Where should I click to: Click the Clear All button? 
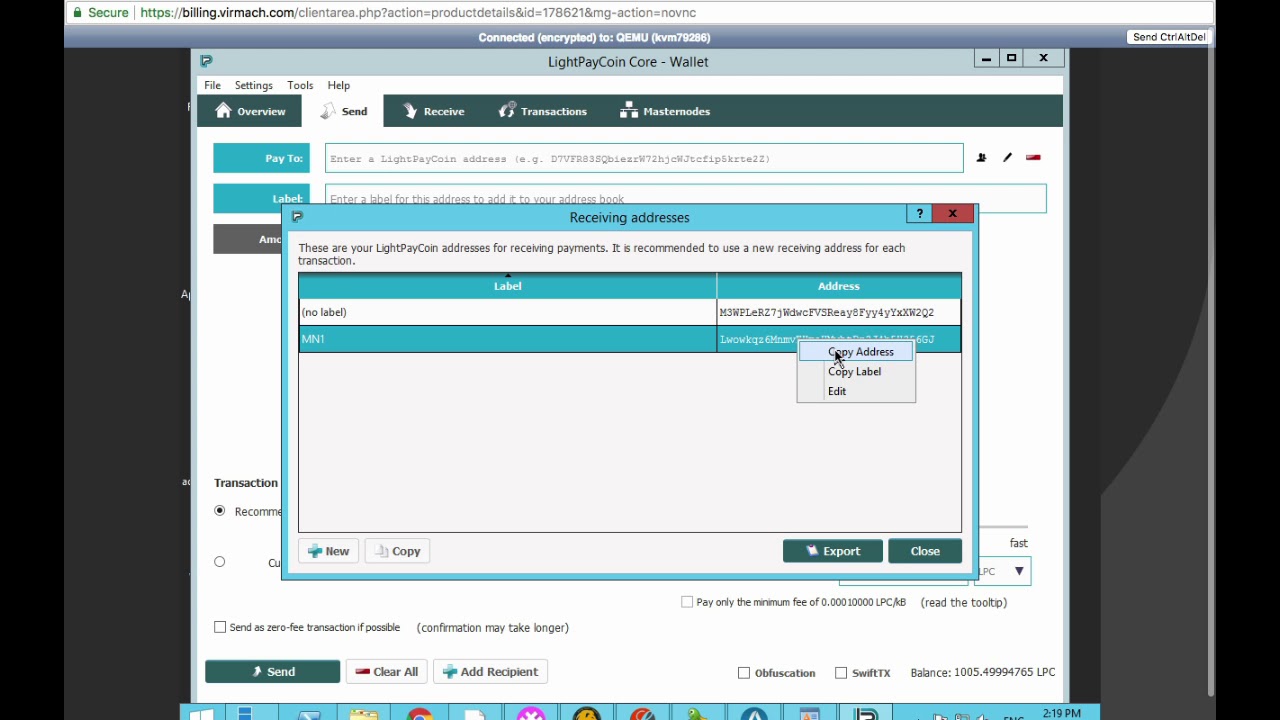point(386,672)
